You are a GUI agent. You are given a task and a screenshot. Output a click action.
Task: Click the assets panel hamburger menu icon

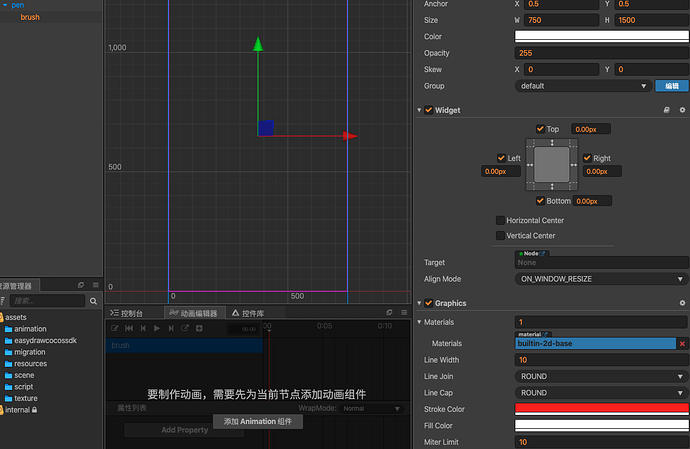[96, 285]
